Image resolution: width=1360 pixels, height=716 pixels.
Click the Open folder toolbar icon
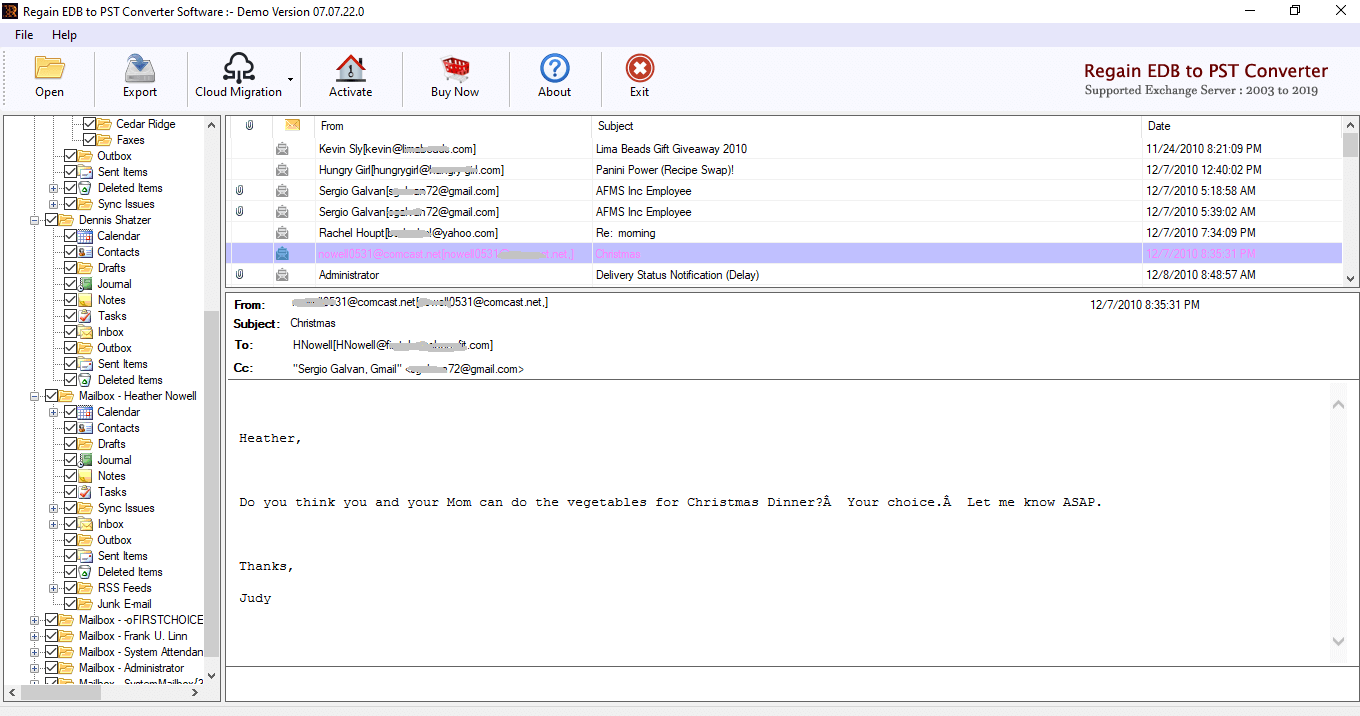pyautogui.click(x=49, y=68)
